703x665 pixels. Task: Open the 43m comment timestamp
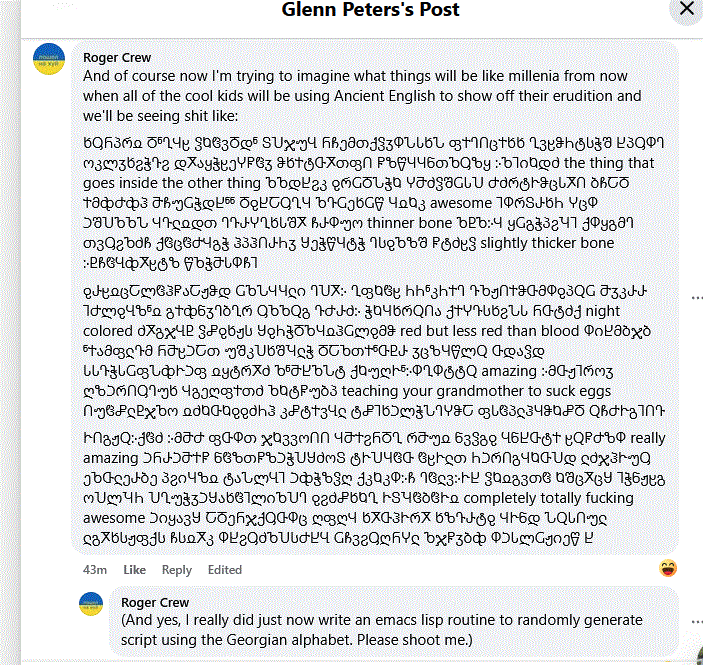coord(95,570)
